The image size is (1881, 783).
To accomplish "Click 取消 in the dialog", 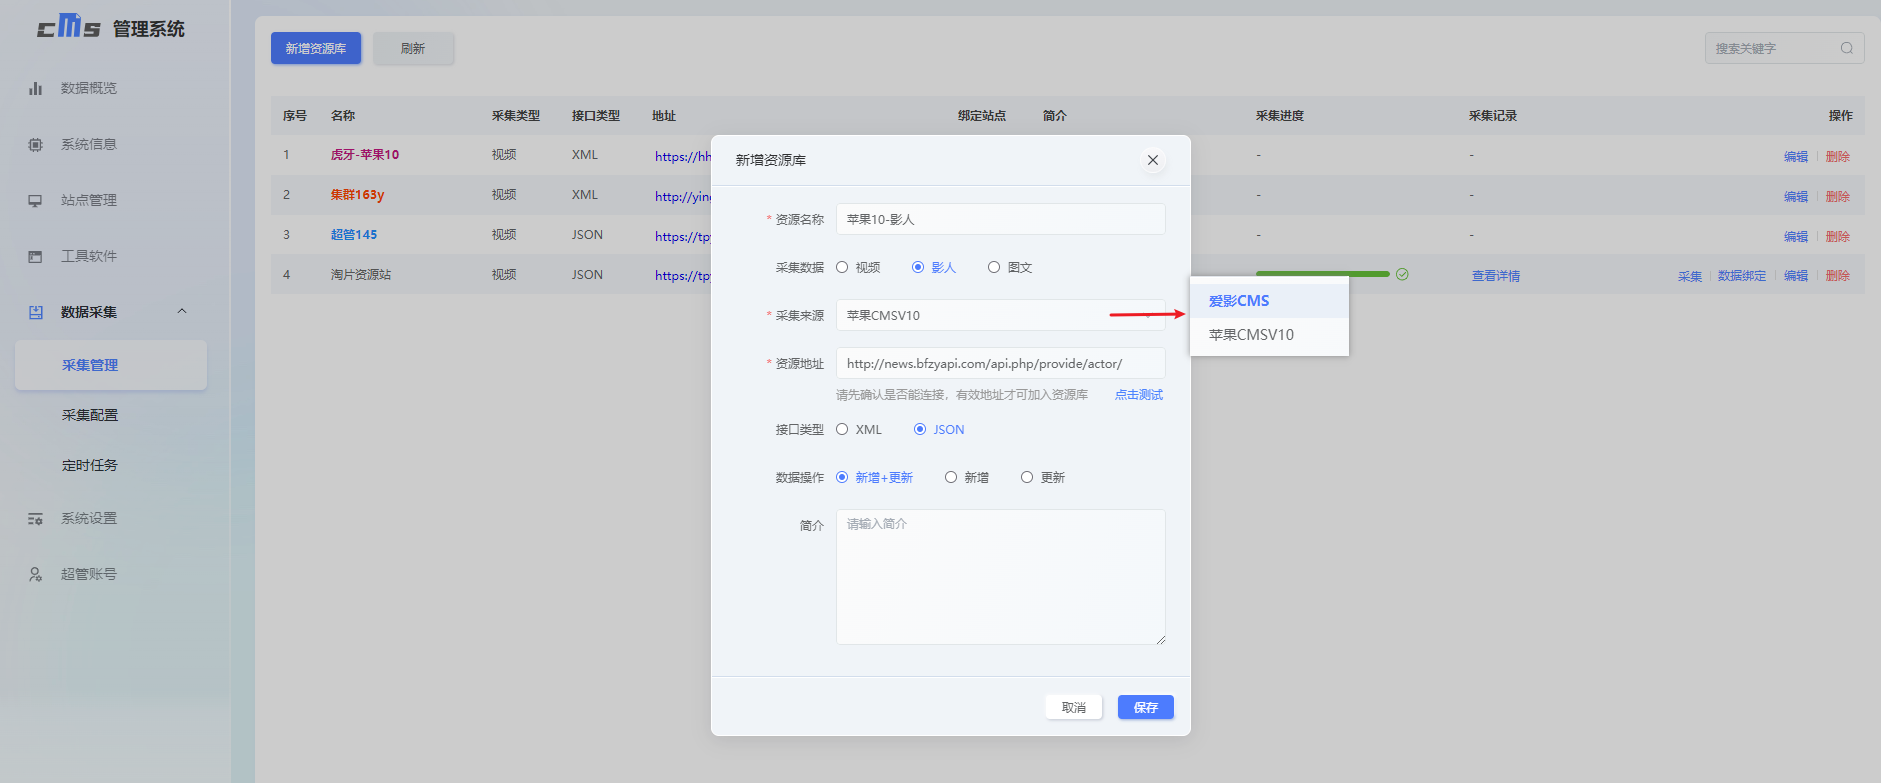I will point(1074,707).
